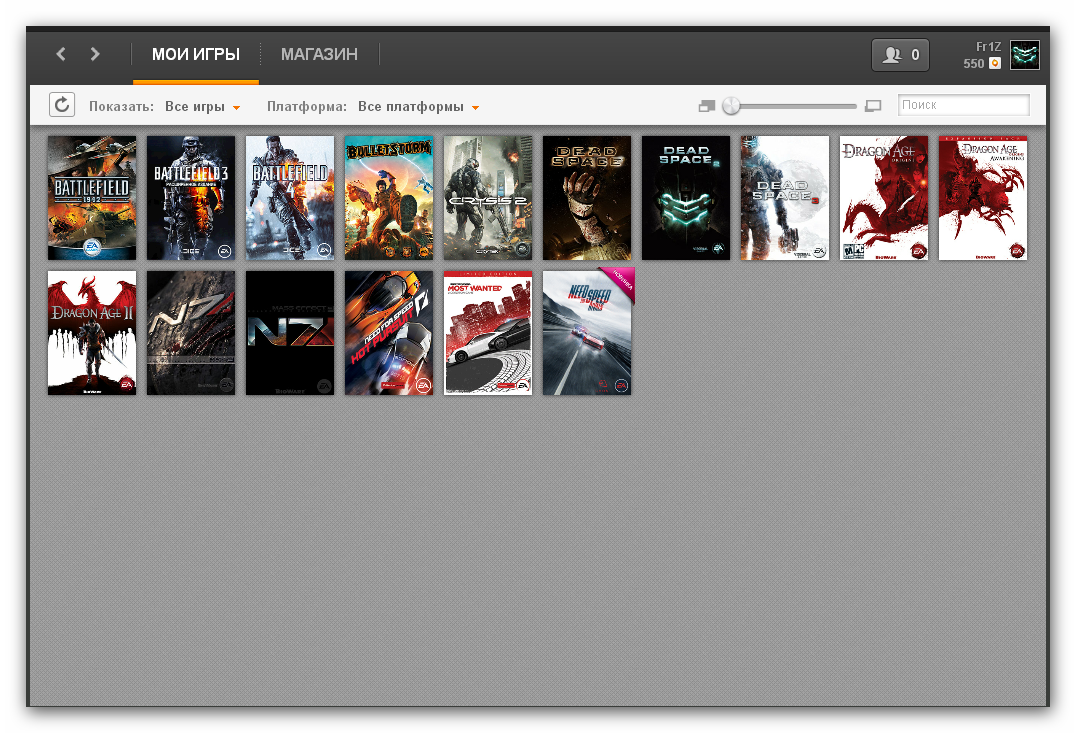The height and width of the screenshot is (733, 1076).
Task: Click the Fr1Z user avatar
Action: [1025, 55]
